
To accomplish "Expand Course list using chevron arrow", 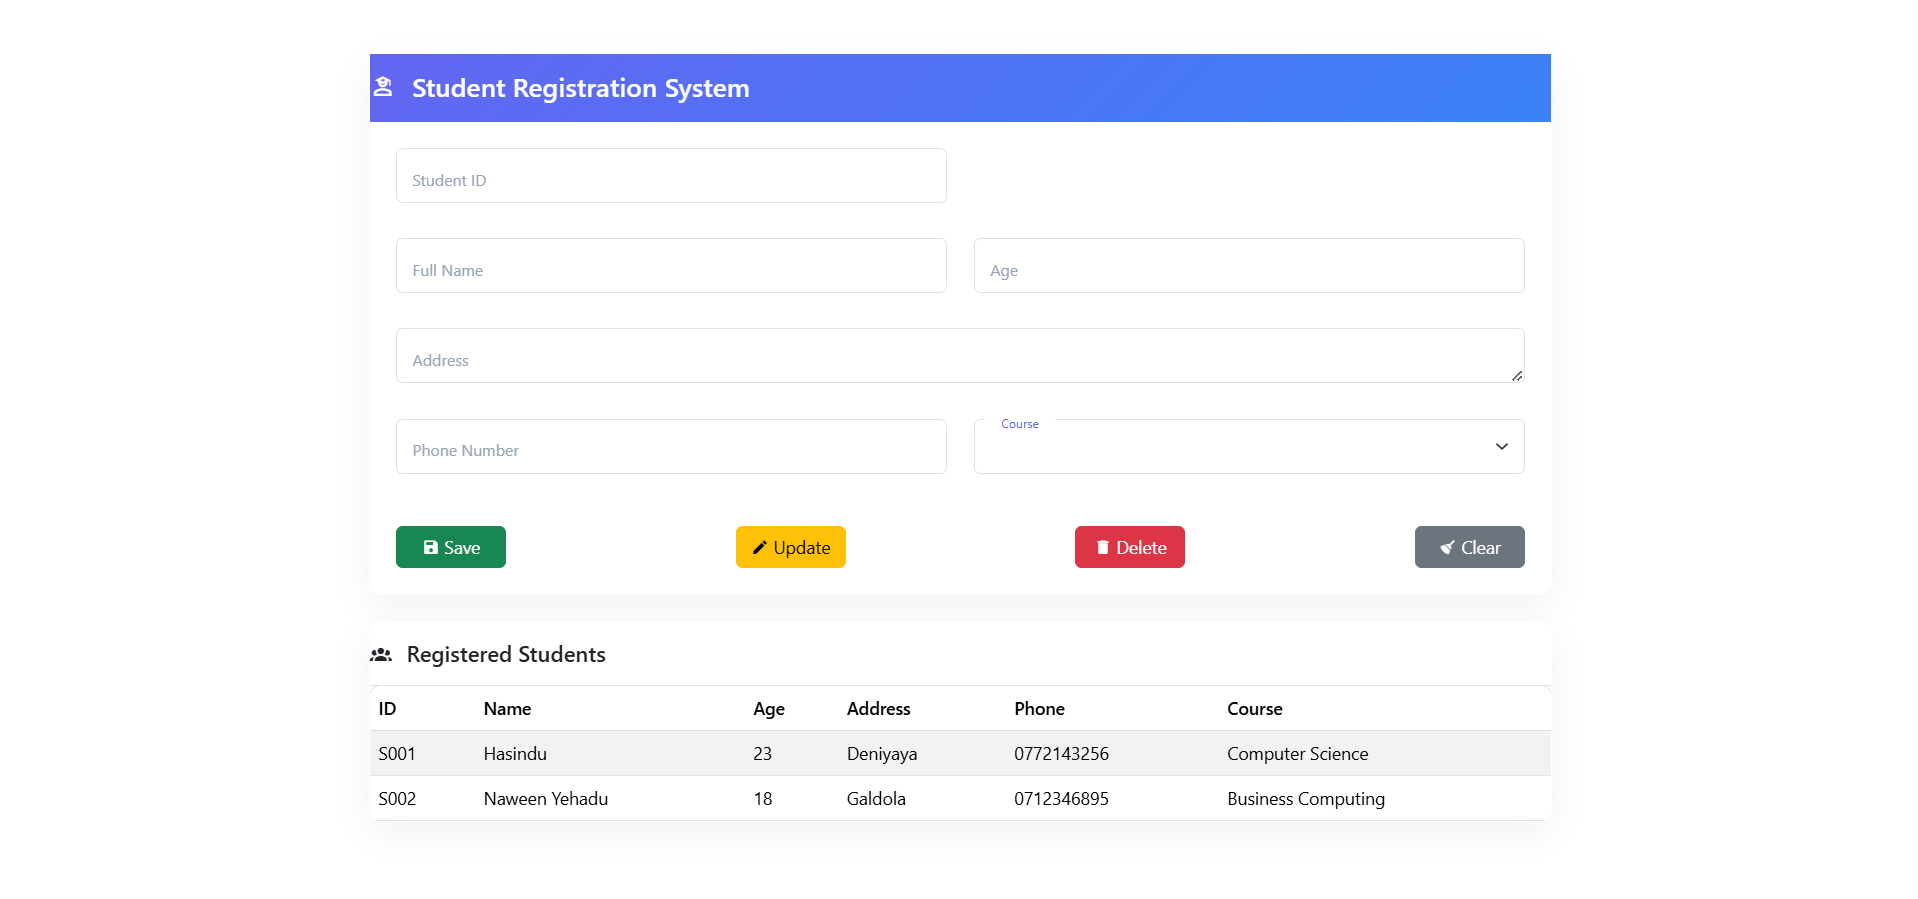I will tap(1501, 447).
